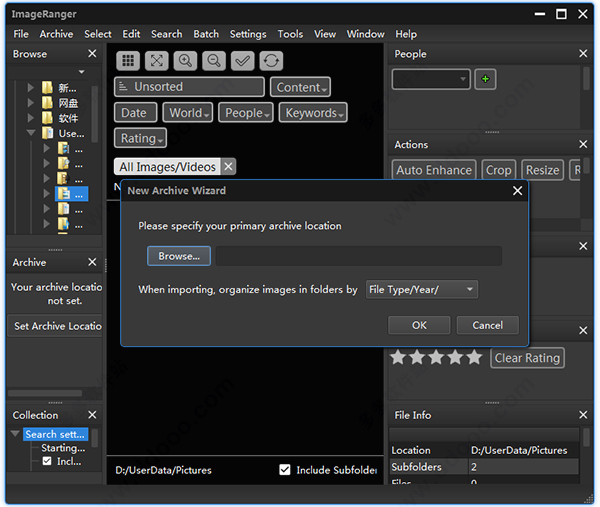Viewport: 600px width, 507px height.
Task: Click the archive location path field
Action: click(x=359, y=256)
